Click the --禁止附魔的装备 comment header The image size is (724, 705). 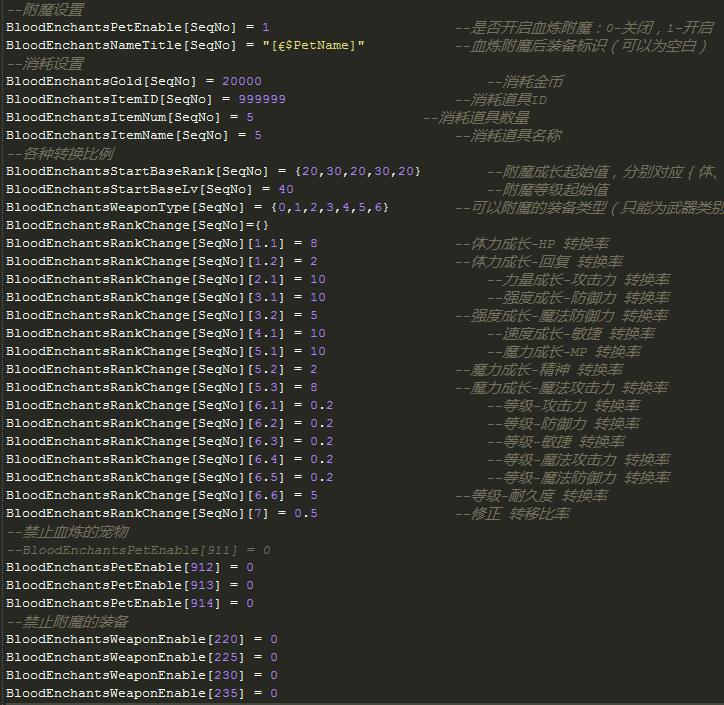click(67, 621)
